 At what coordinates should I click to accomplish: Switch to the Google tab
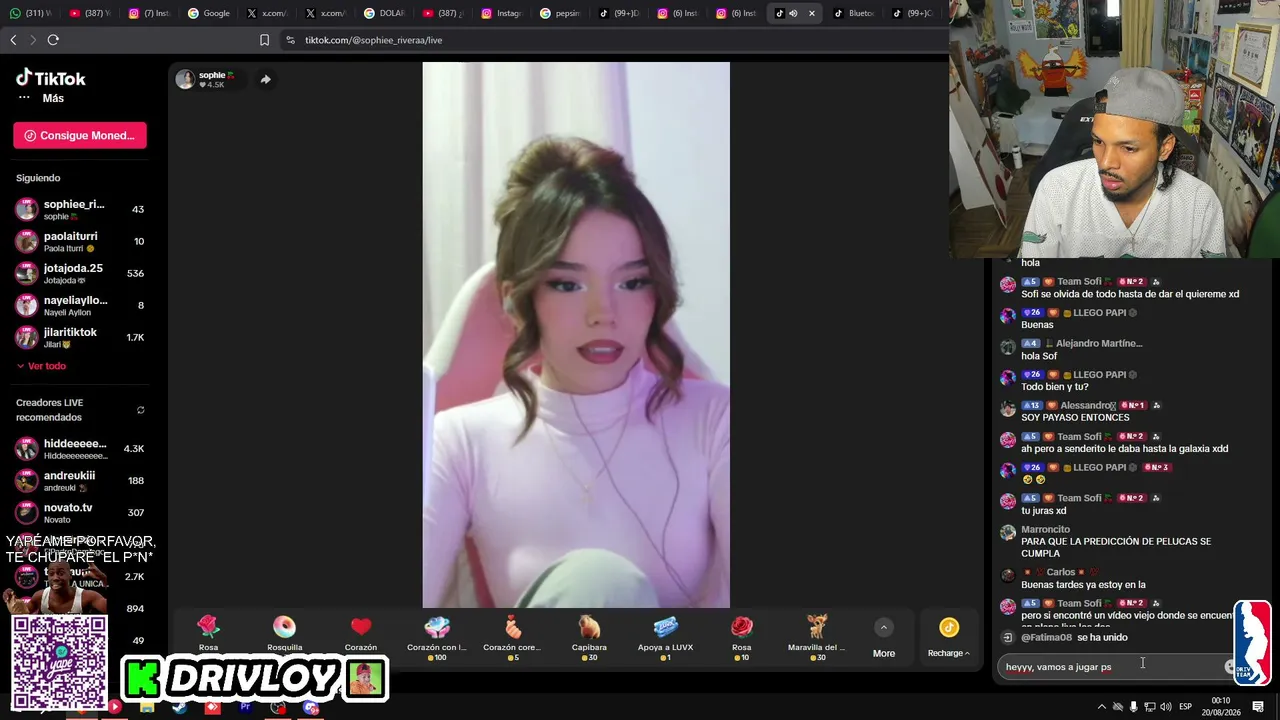pyautogui.click(x=210, y=13)
